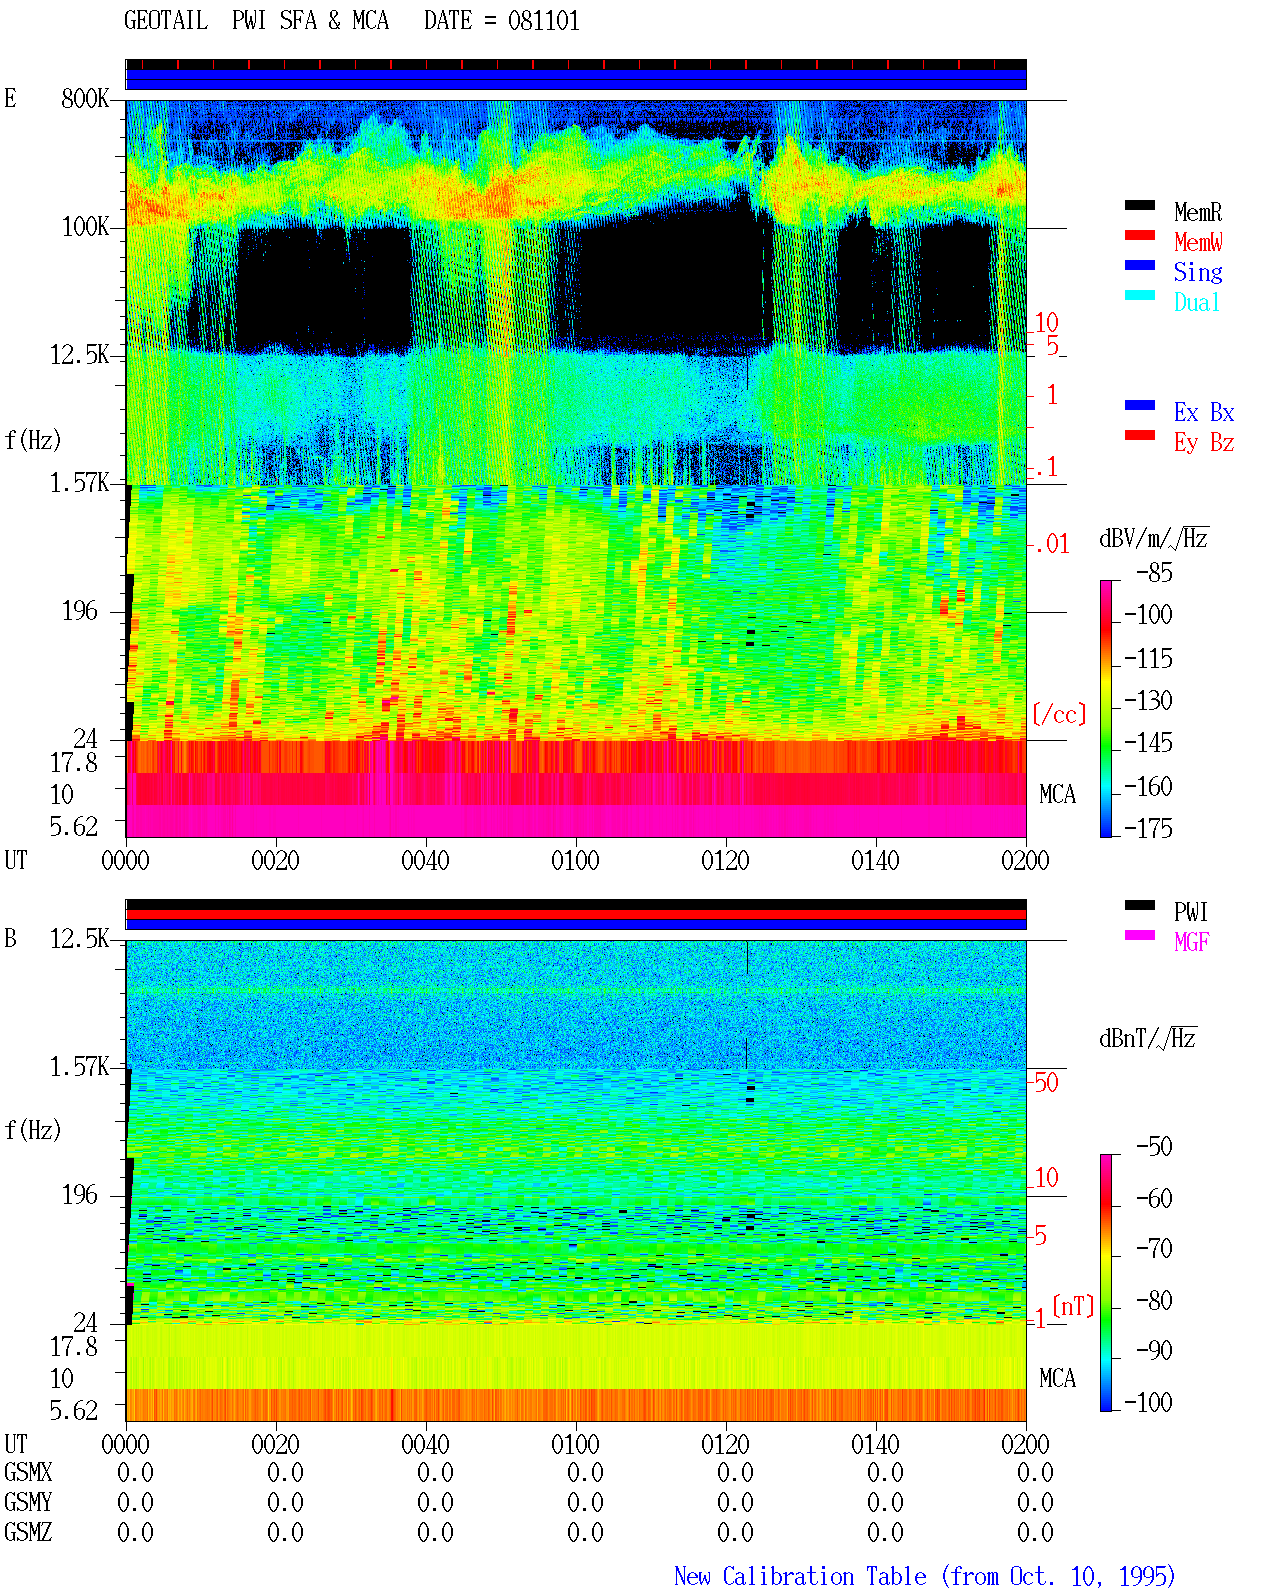The image size is (1280, 1593).
Task: Select the red [/cc] density unit label
Action: click(x=1059, y=715)
